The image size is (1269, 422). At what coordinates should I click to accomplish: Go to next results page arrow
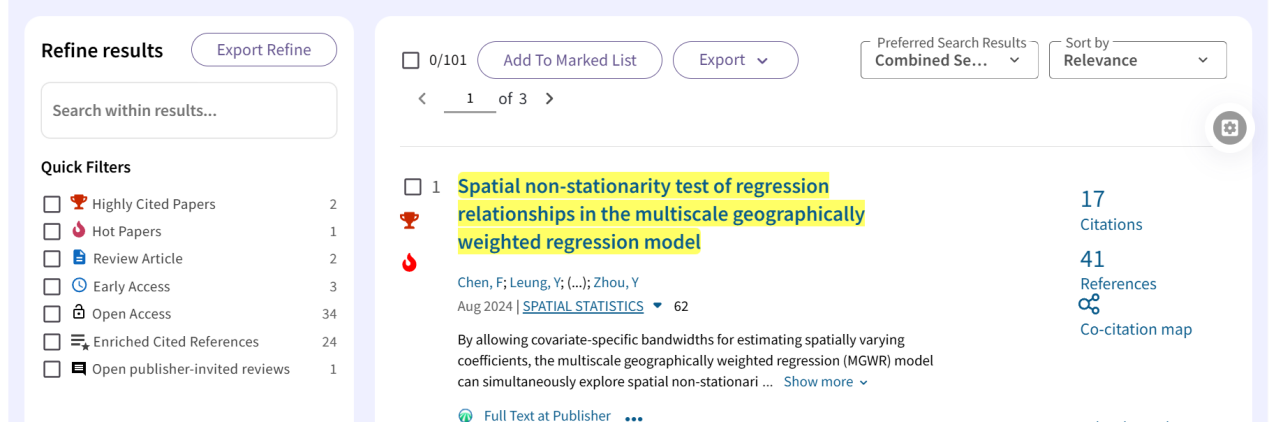coord(549,99)
